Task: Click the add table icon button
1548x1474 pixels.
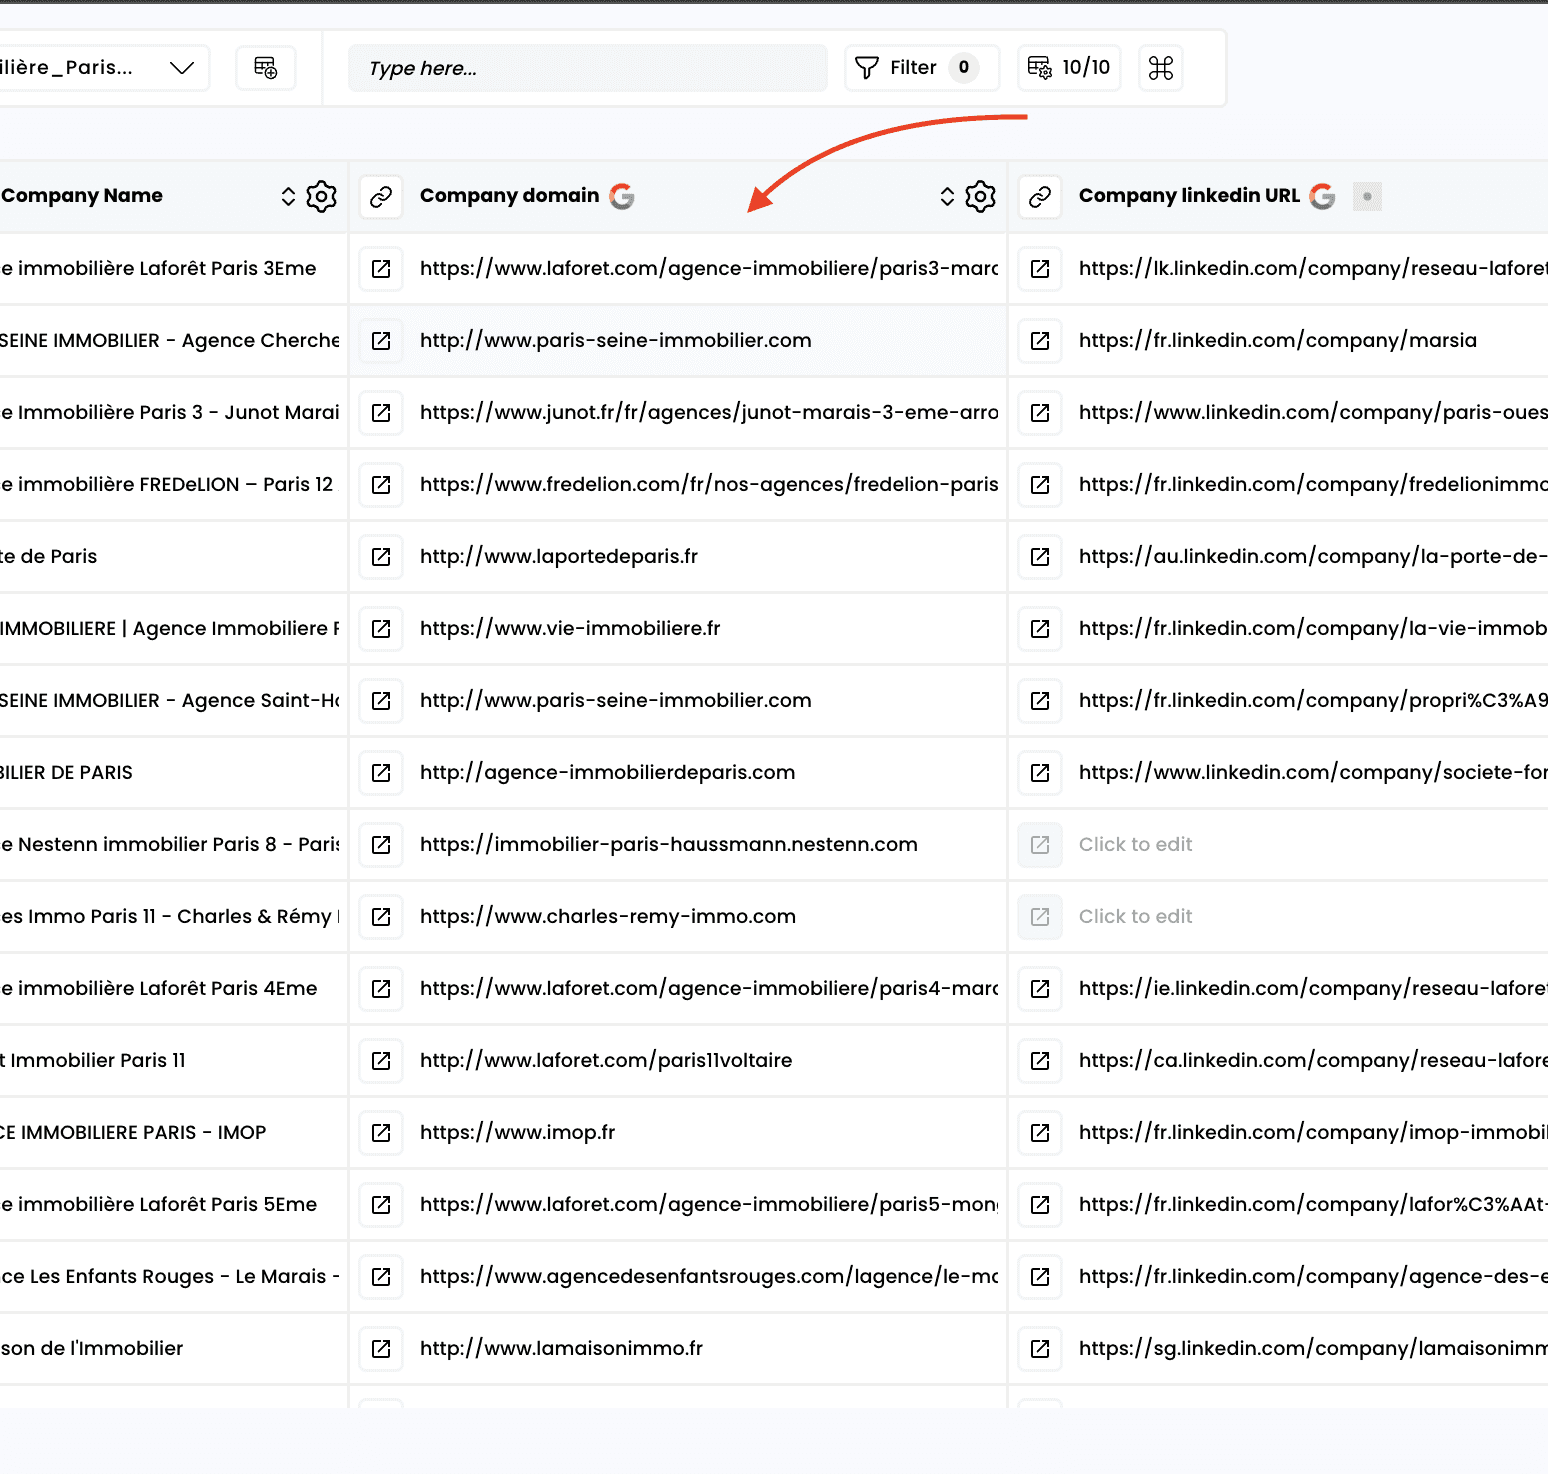Action: (266, 68)
